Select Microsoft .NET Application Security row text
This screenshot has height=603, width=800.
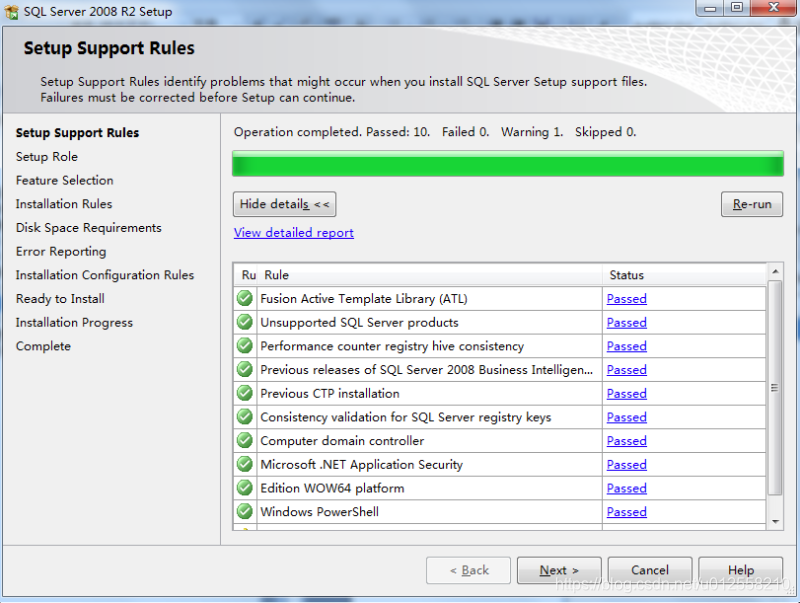point(361,465)
